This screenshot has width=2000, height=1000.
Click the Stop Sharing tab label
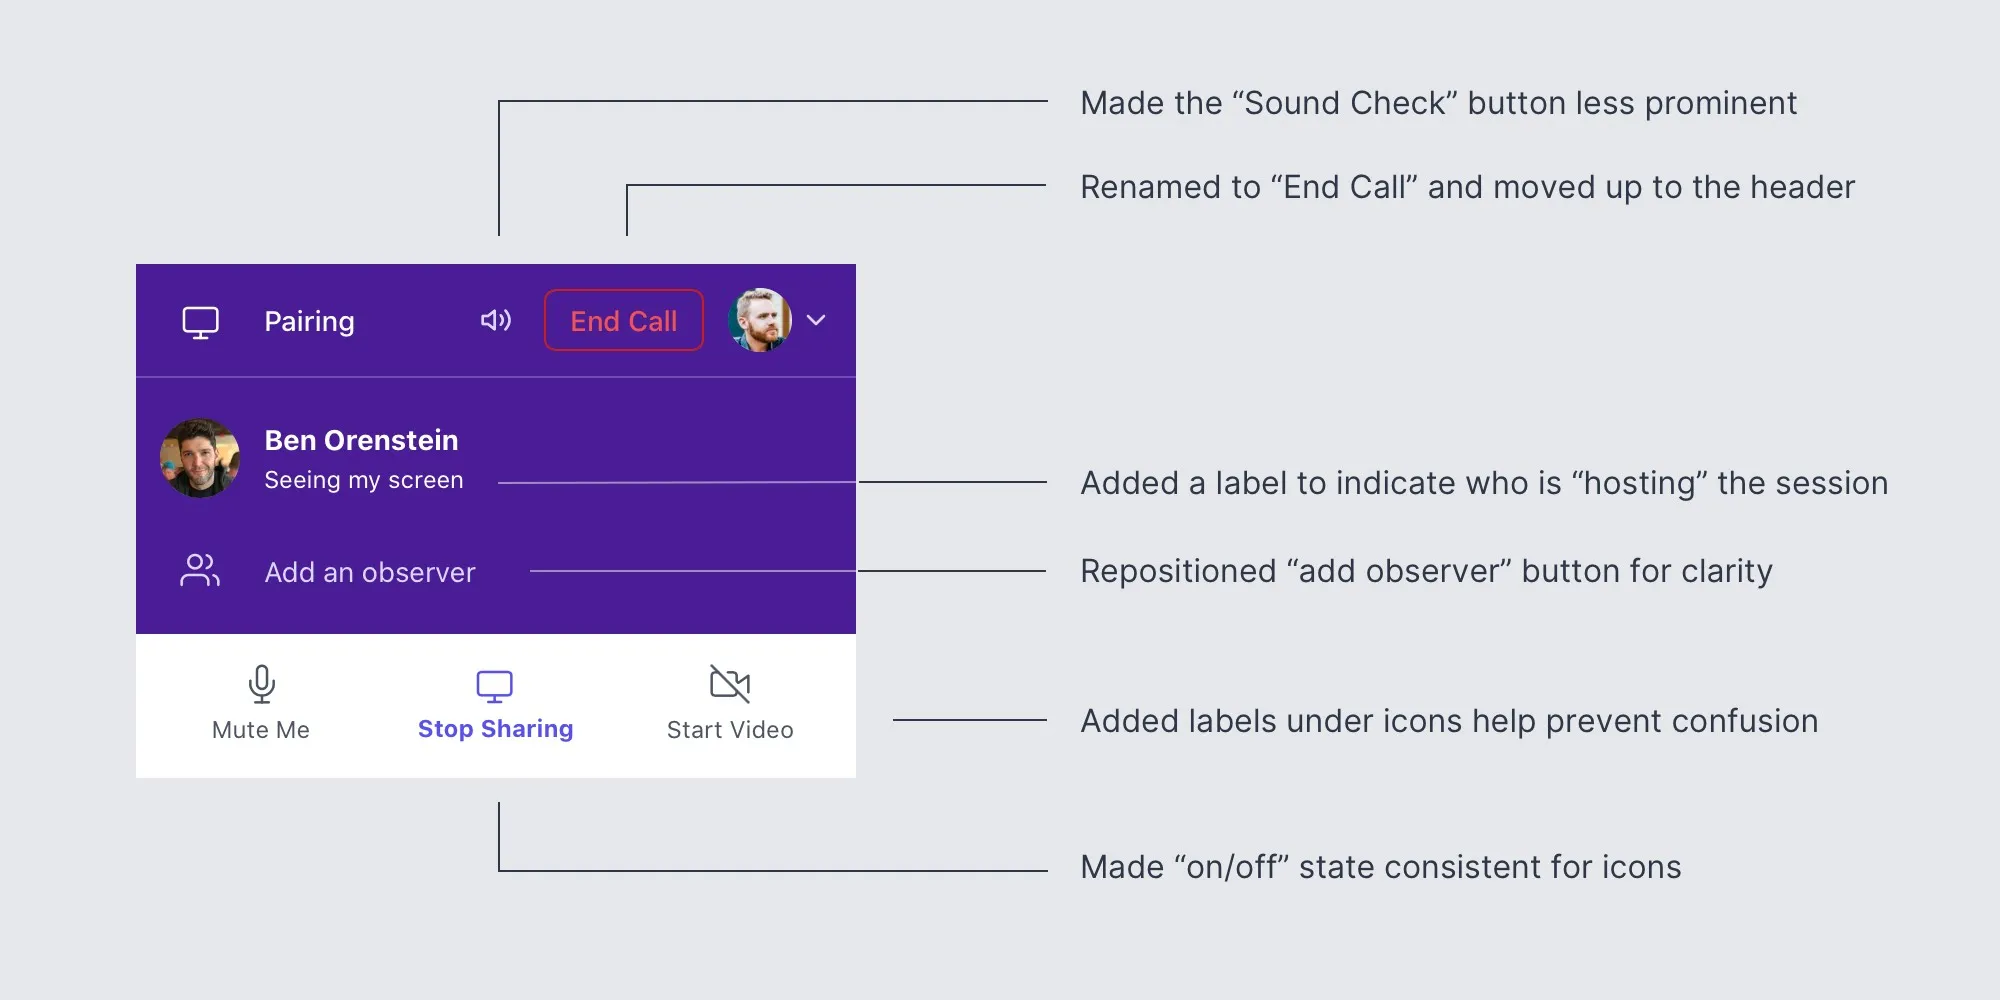pyautogui.click(x=495, y=728)
